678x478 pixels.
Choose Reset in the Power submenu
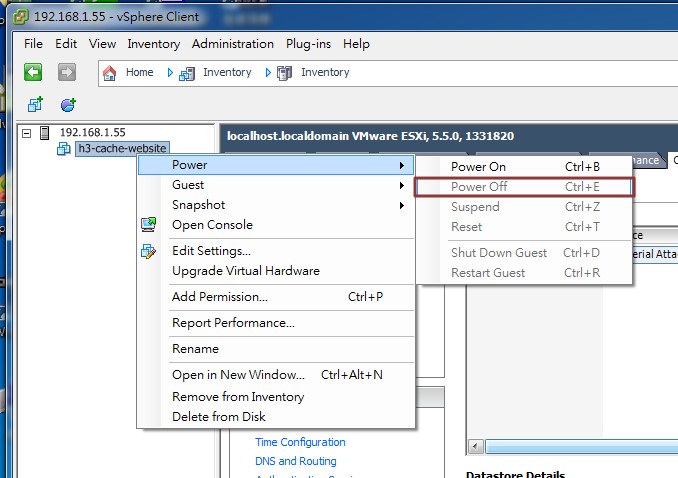tap(524, 226)
